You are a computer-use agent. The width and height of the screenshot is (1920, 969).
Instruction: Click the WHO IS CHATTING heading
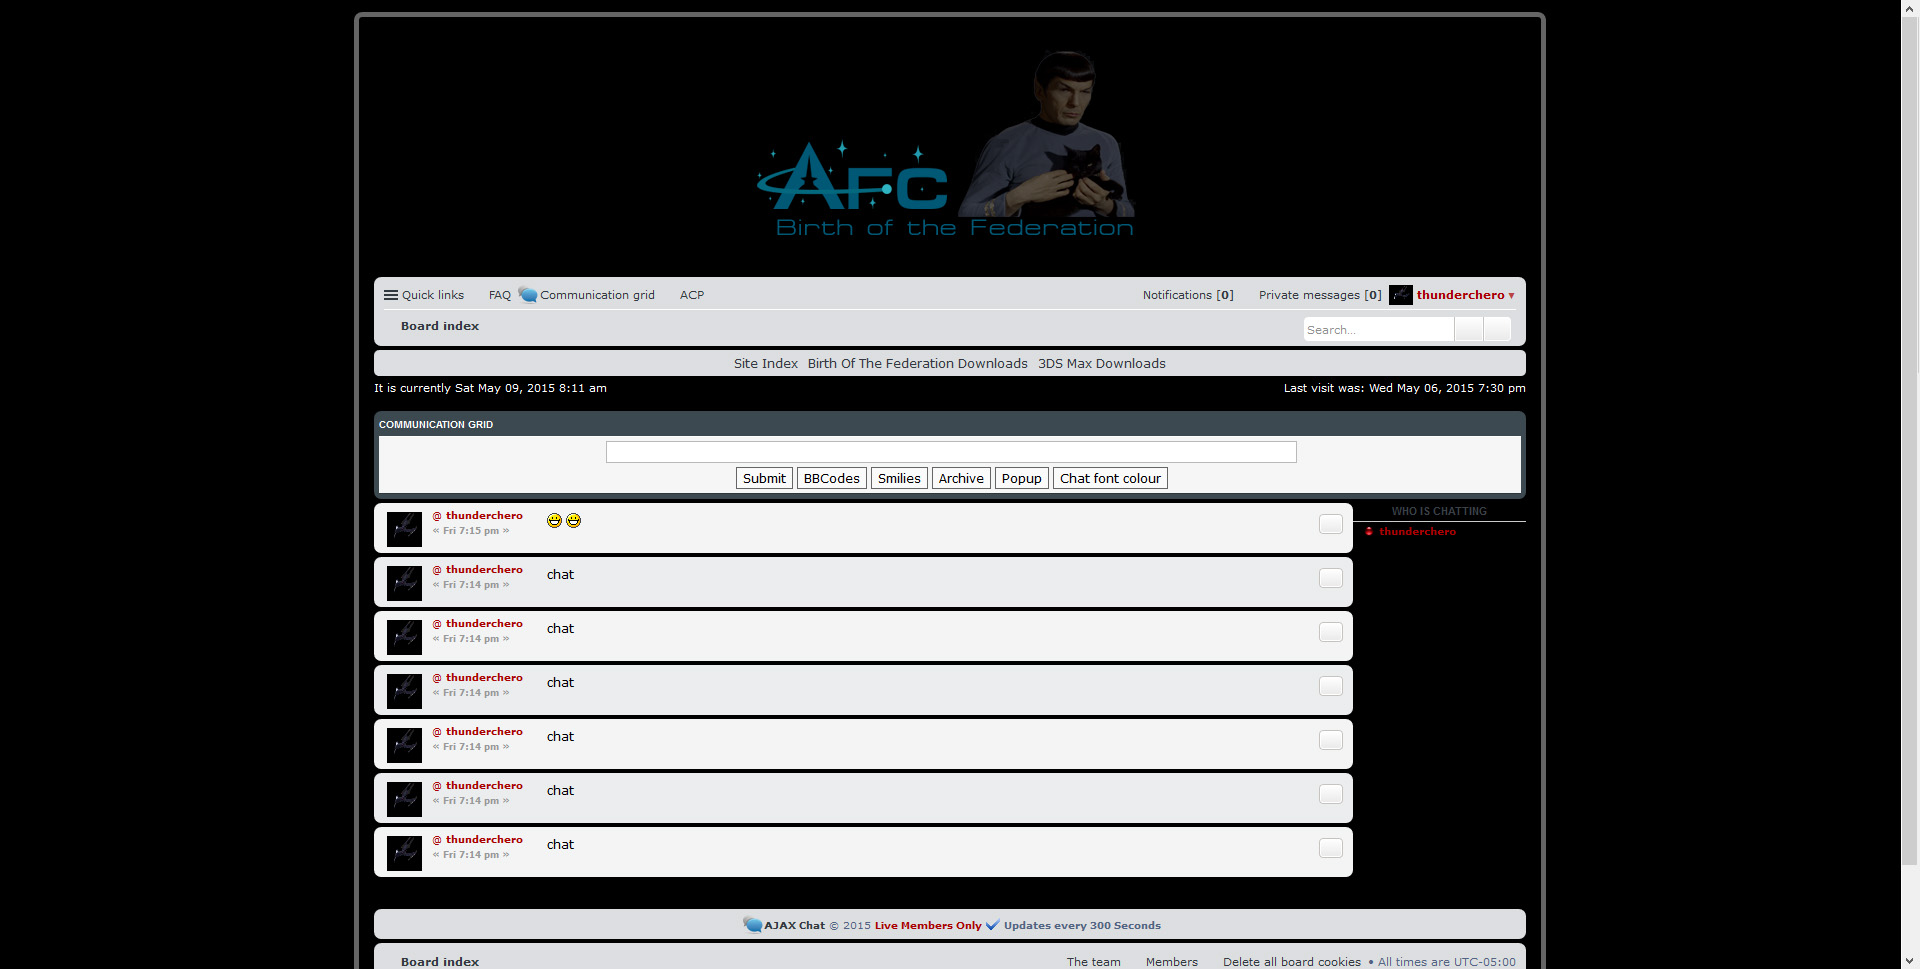coord(1439,511)
